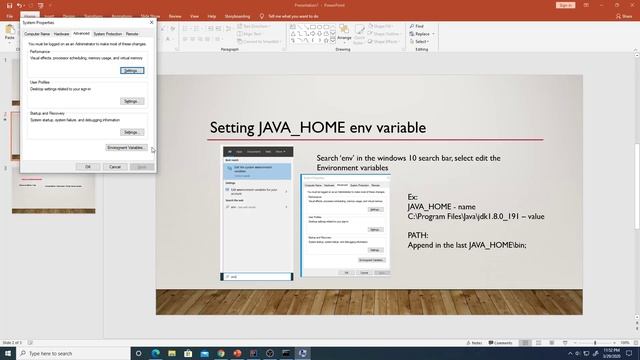Click User Profiles Settings button
Screen dimensions: 640x360
(x=132, y=101)
